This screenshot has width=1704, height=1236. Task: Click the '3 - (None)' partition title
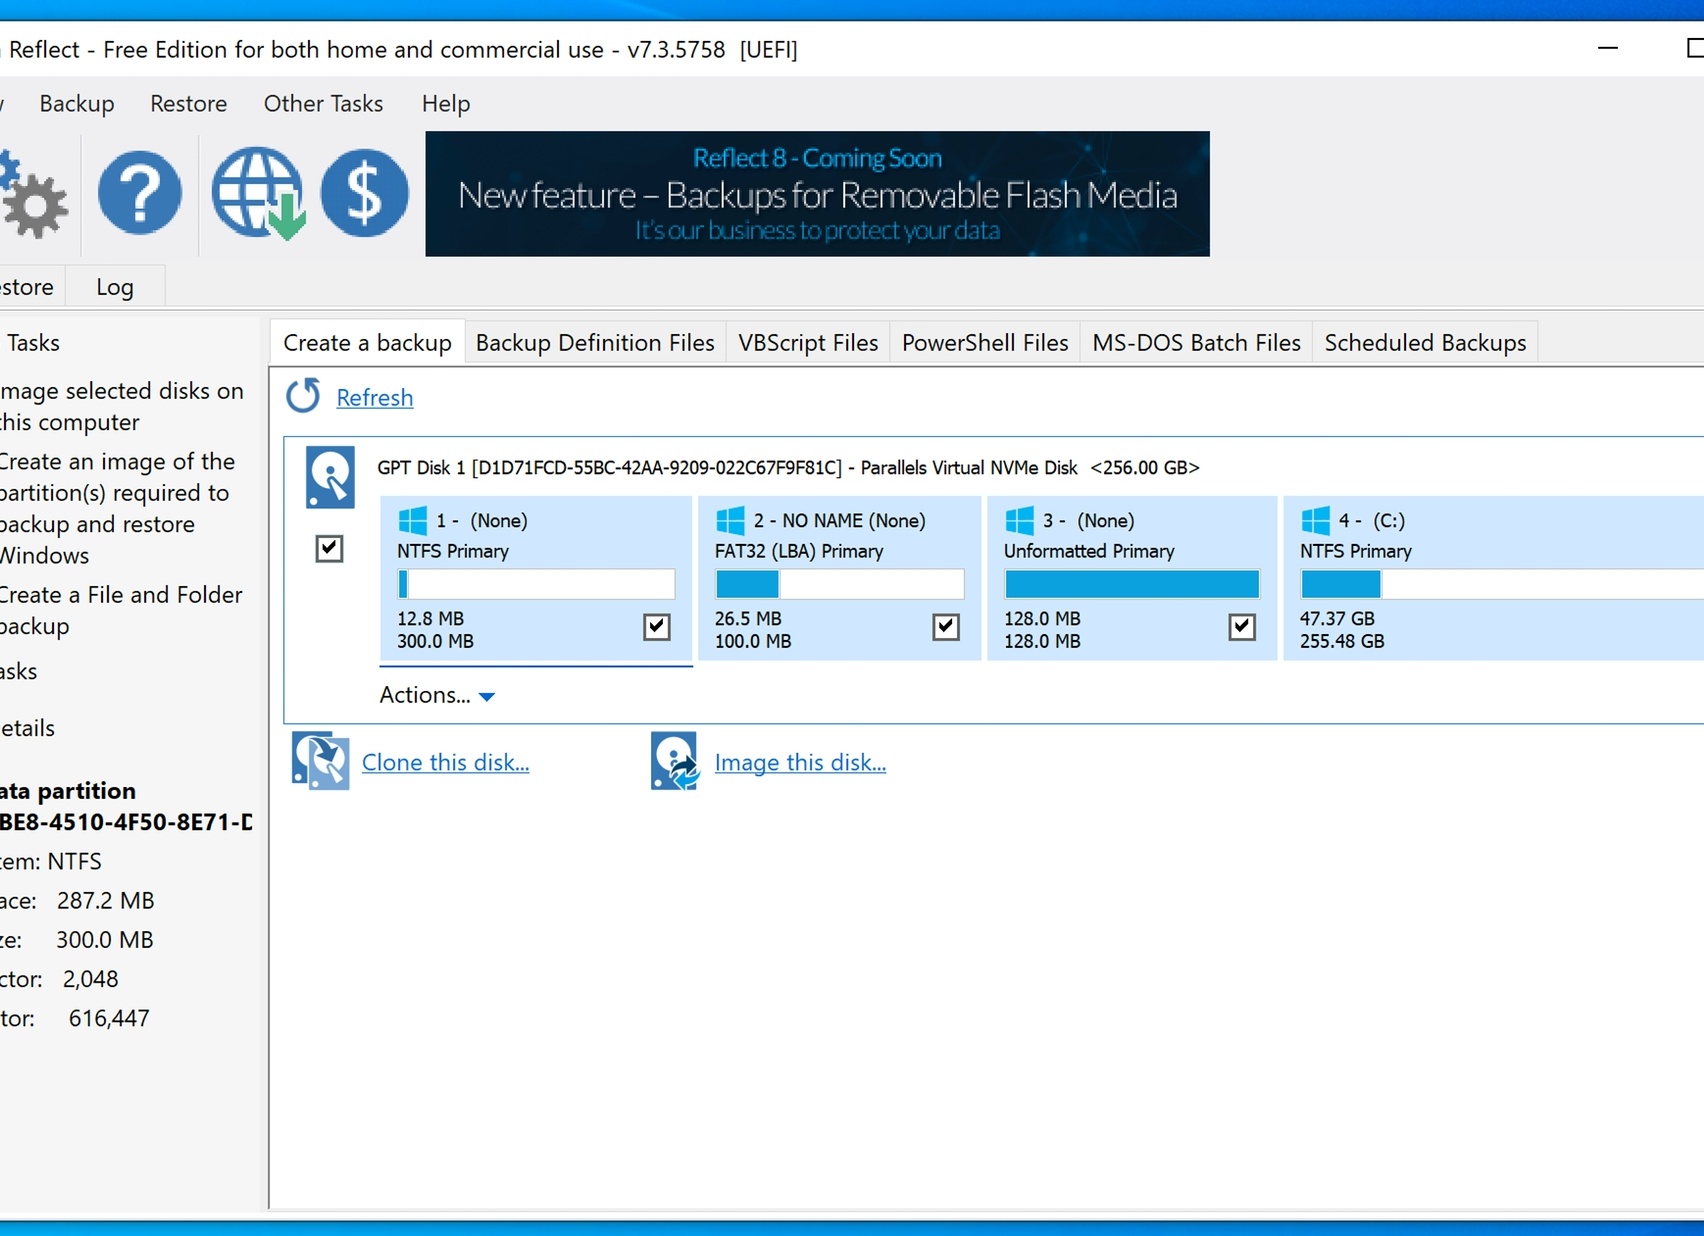point(1089,521)
